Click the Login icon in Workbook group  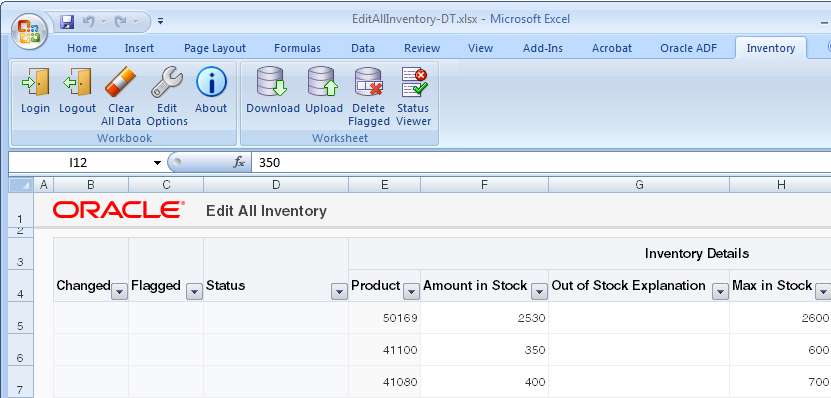click(35, 83)
